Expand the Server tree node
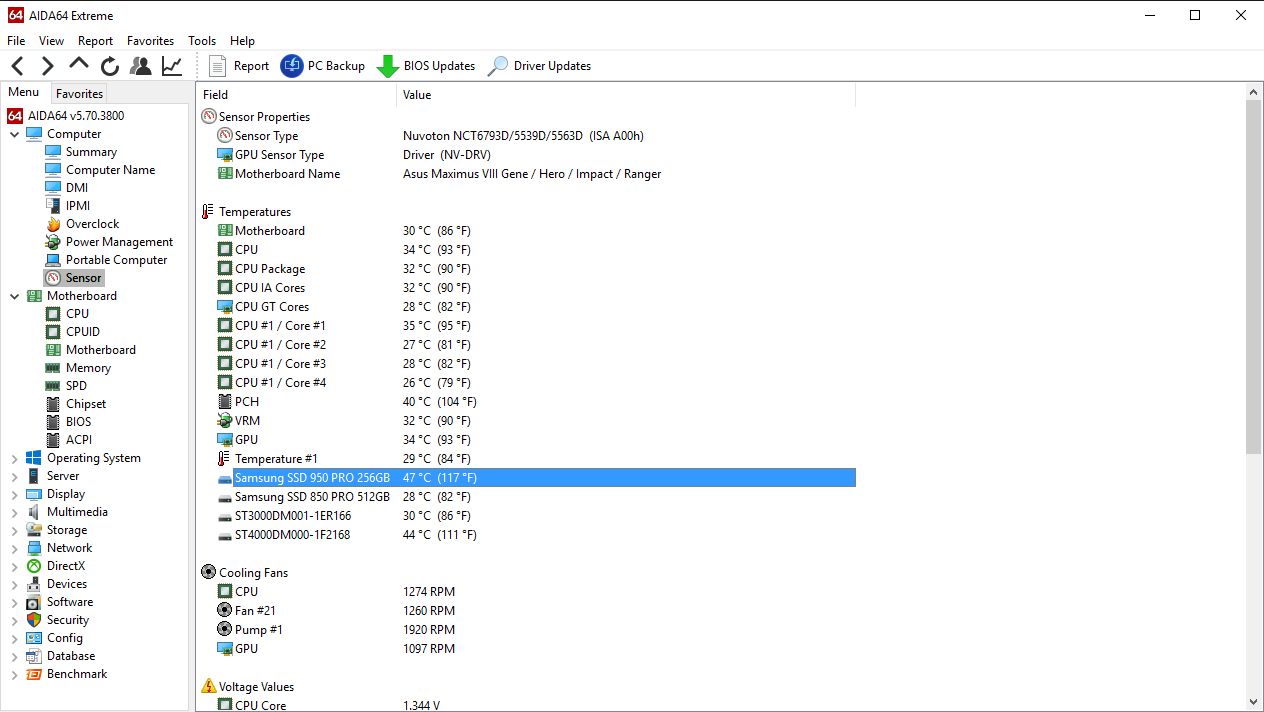 [x=14, y=476]
